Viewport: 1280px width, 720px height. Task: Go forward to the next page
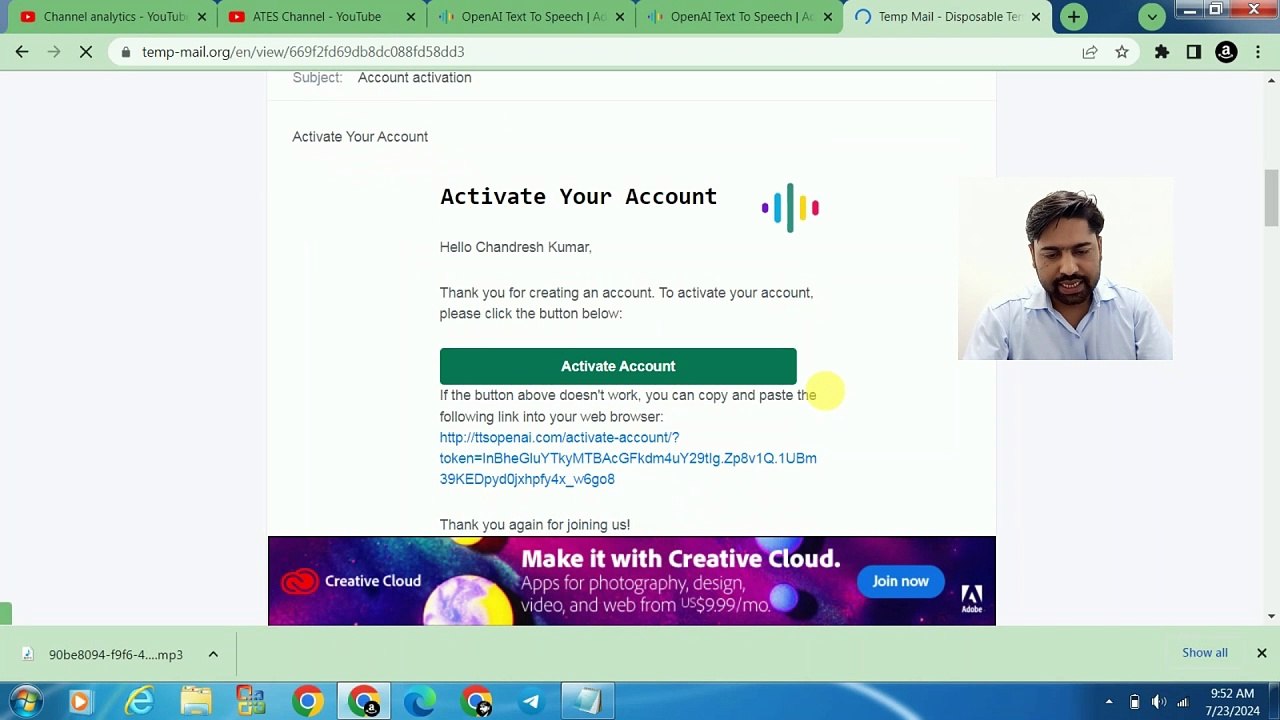pos(54,51)
